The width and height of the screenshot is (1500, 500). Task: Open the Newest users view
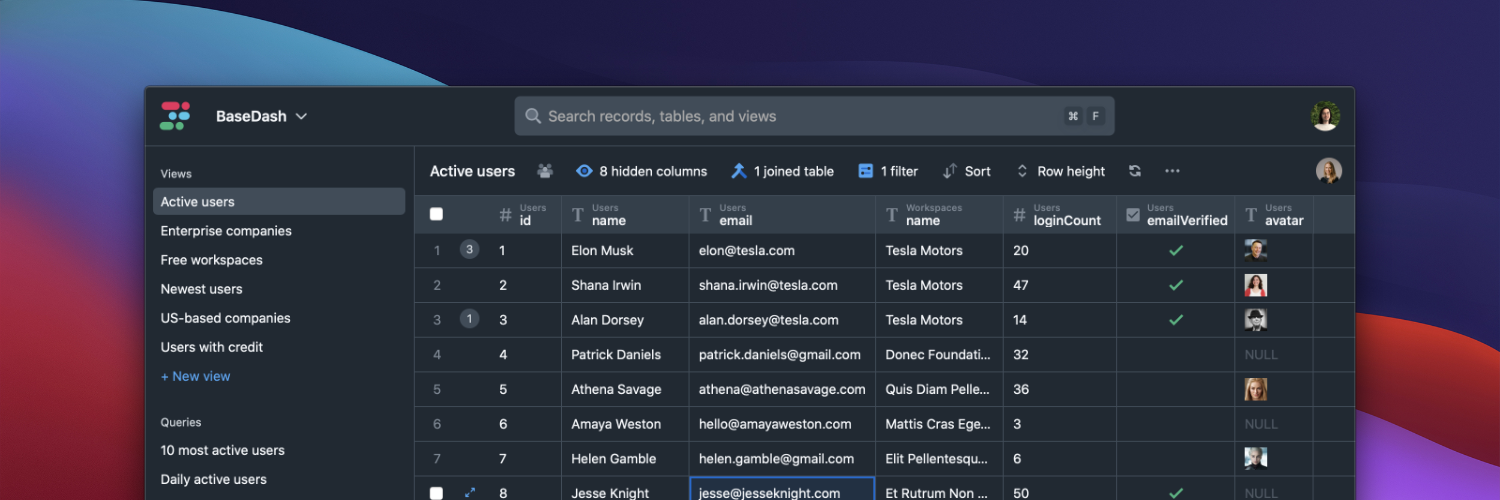point(202,289)
